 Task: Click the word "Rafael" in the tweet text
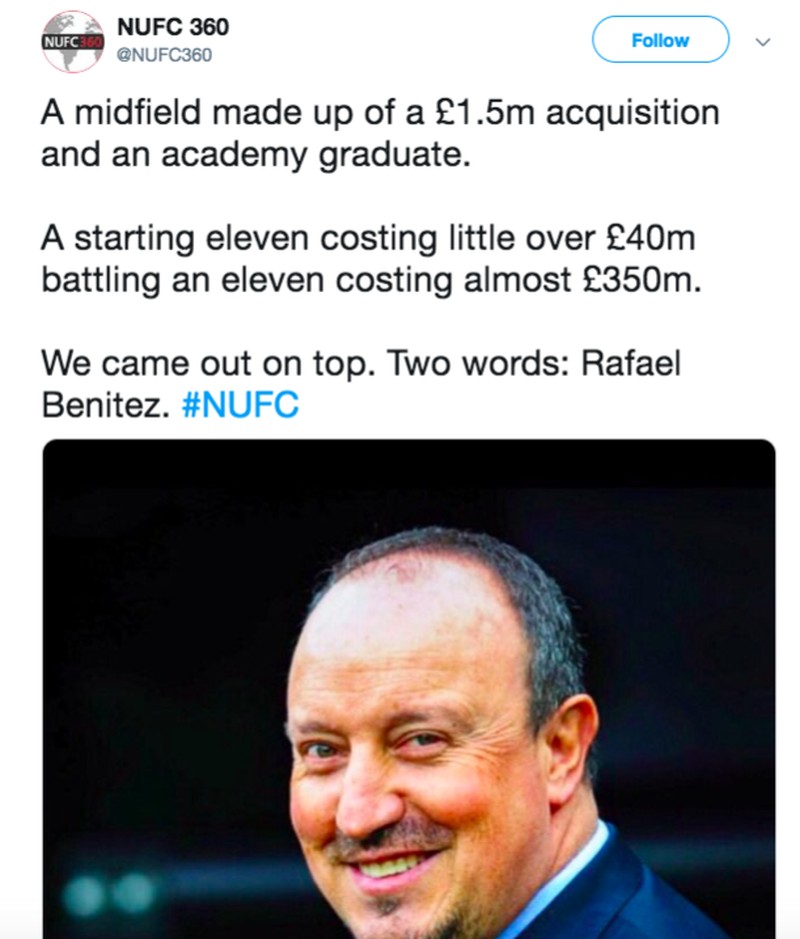[x=634, y=362]
